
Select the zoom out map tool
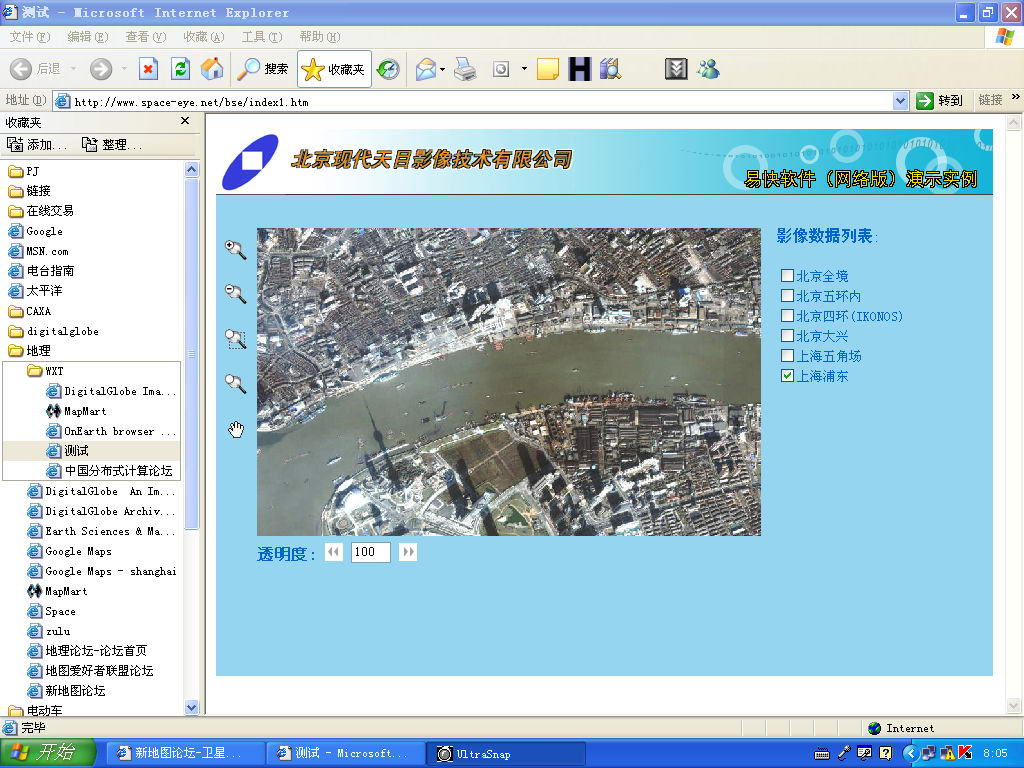click(x=235, y=293)
